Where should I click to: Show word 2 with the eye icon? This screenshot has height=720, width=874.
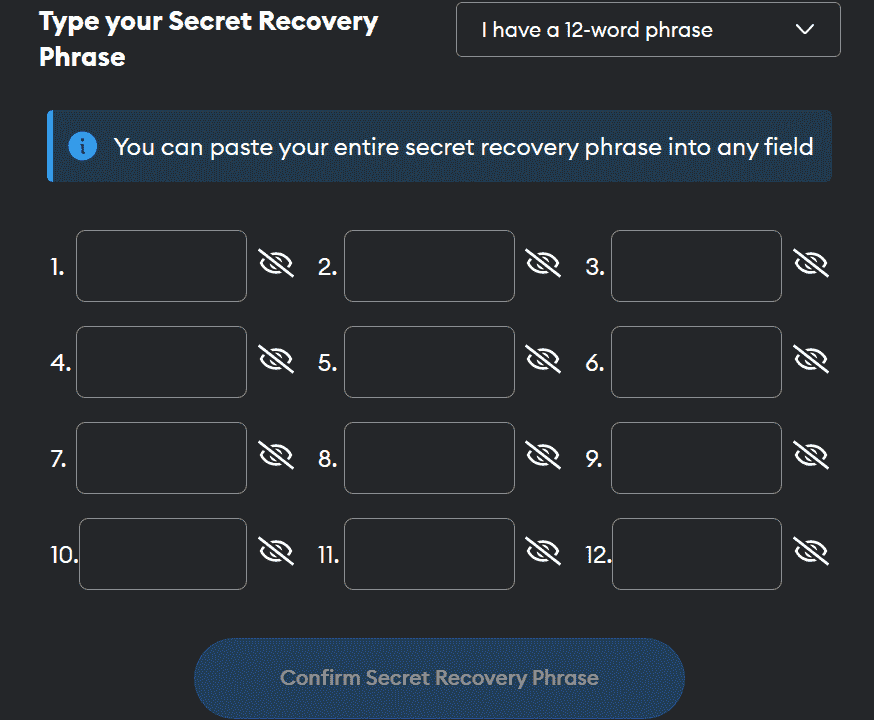tap(543, 264)
